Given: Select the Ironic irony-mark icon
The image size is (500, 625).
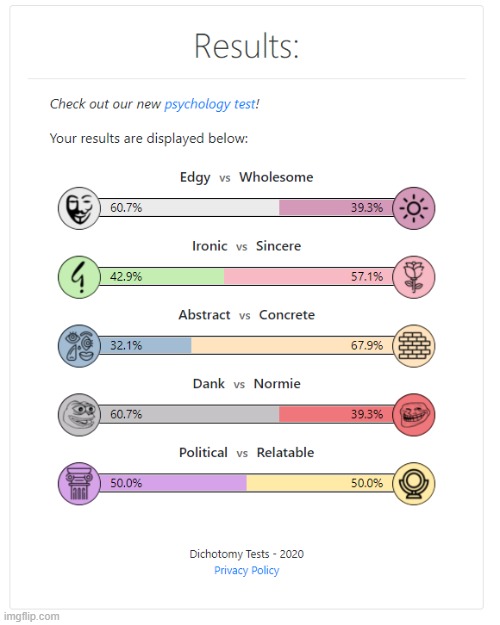Looking at the screenshot, I should click(79, 277).
